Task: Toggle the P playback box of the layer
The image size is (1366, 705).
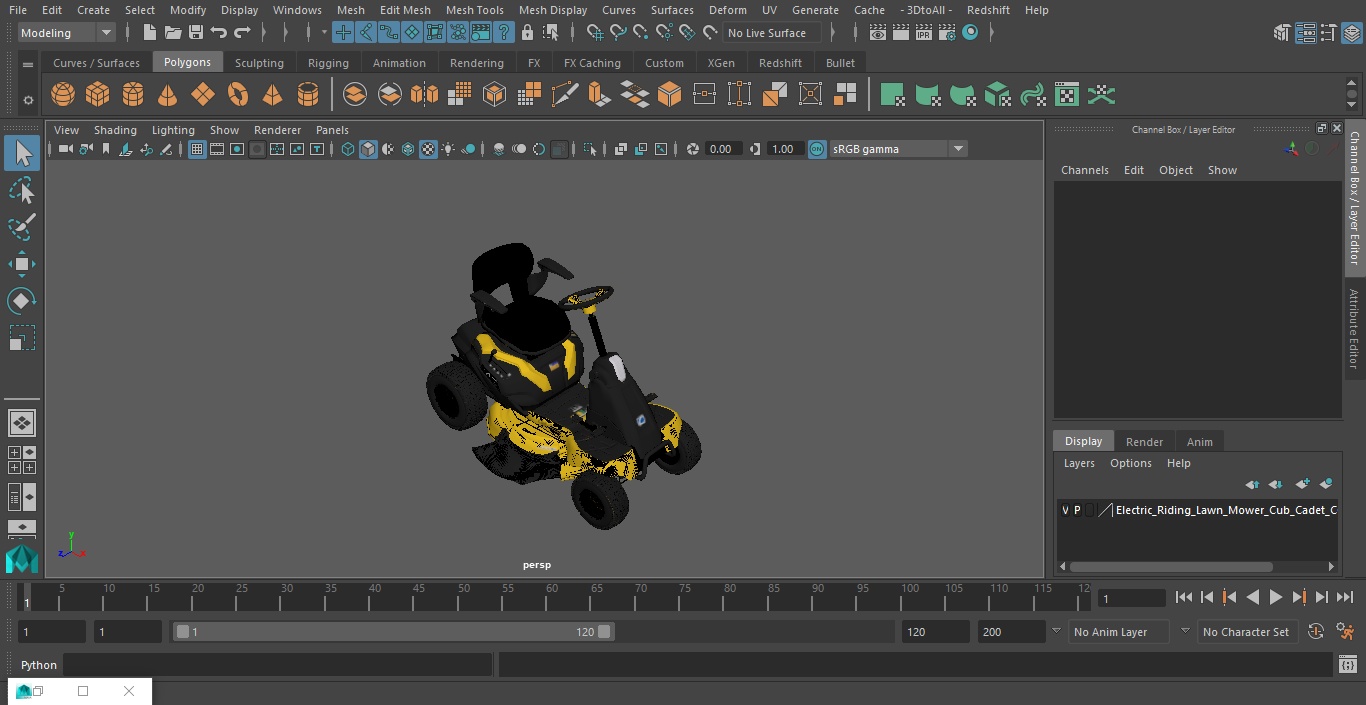Action: [1077, 510]
